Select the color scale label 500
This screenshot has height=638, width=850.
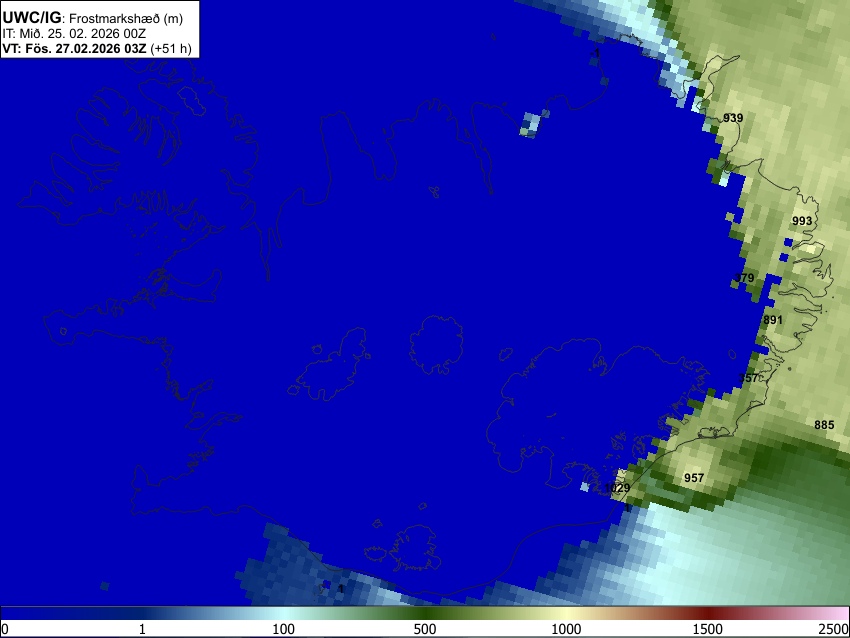coord(425,629)
